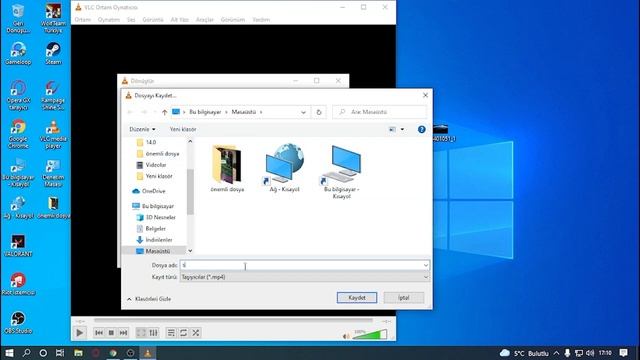640x360 pixels.
Task: Click the VLC next track button
Action: coord(123,333)
